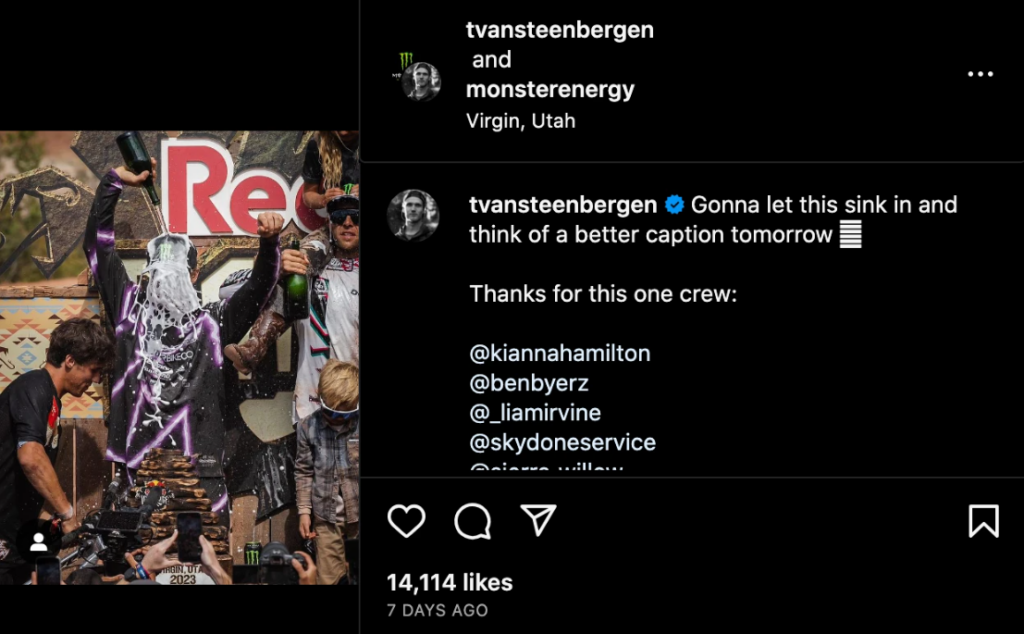
Task: Open the @_liamirvine mention
Action: point(535,412)
